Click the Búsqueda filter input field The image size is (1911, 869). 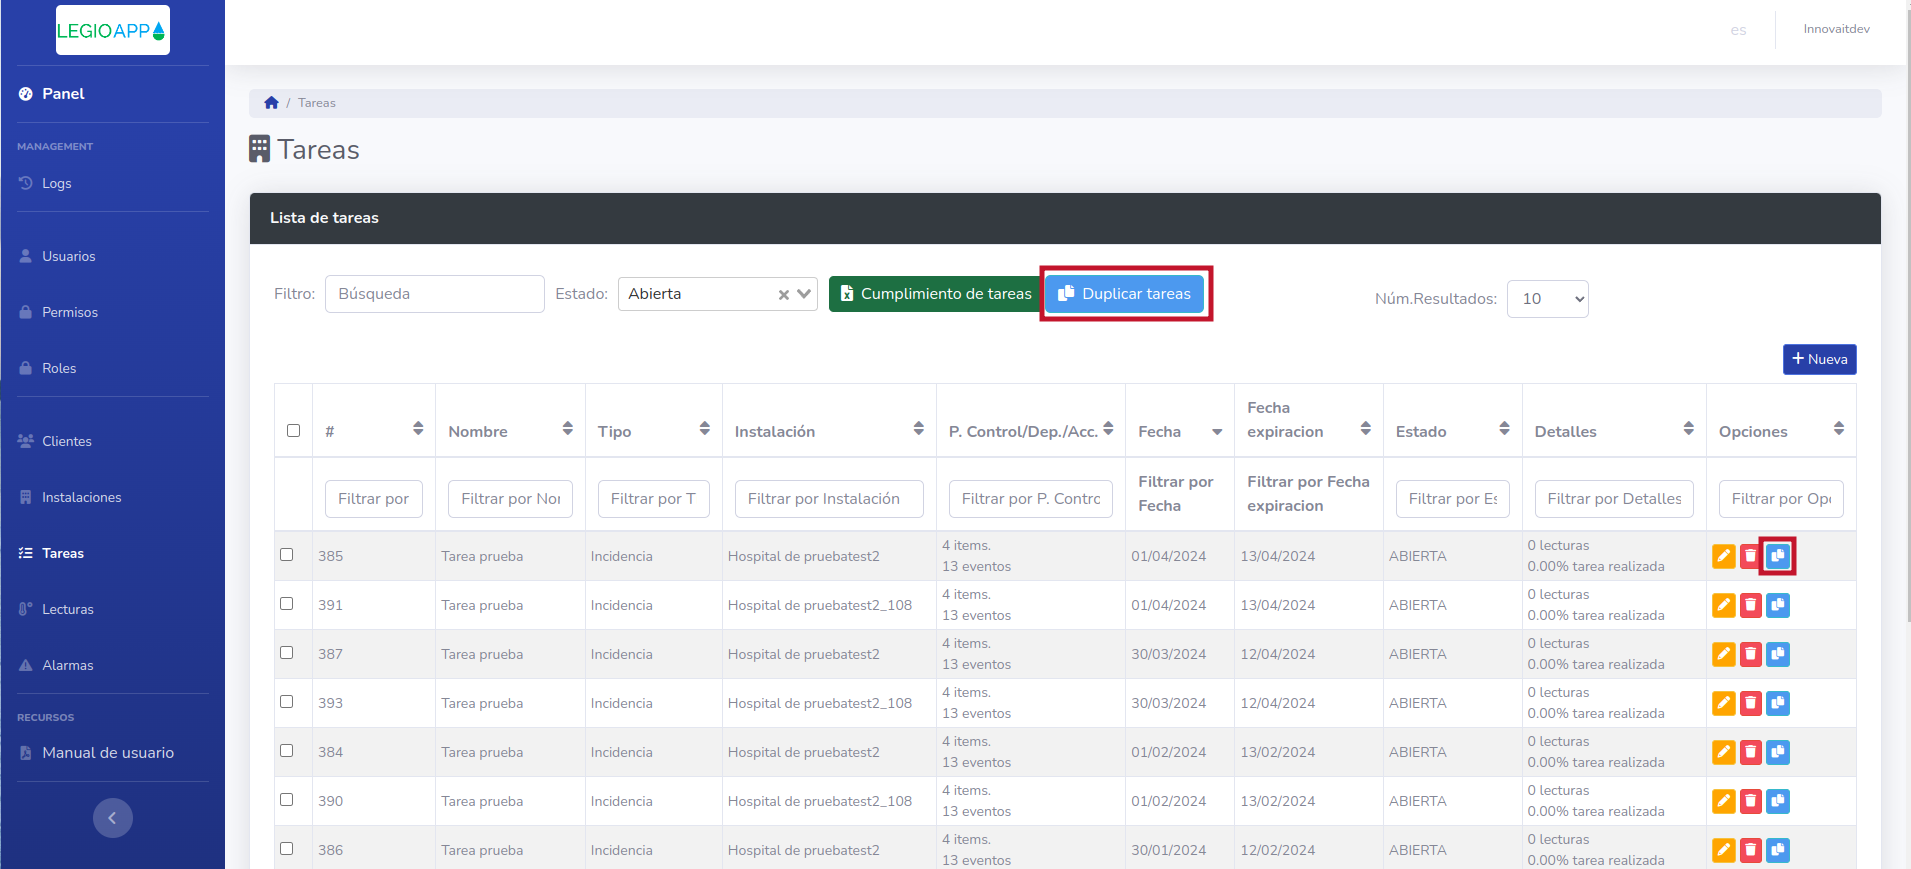coord(434,294)
